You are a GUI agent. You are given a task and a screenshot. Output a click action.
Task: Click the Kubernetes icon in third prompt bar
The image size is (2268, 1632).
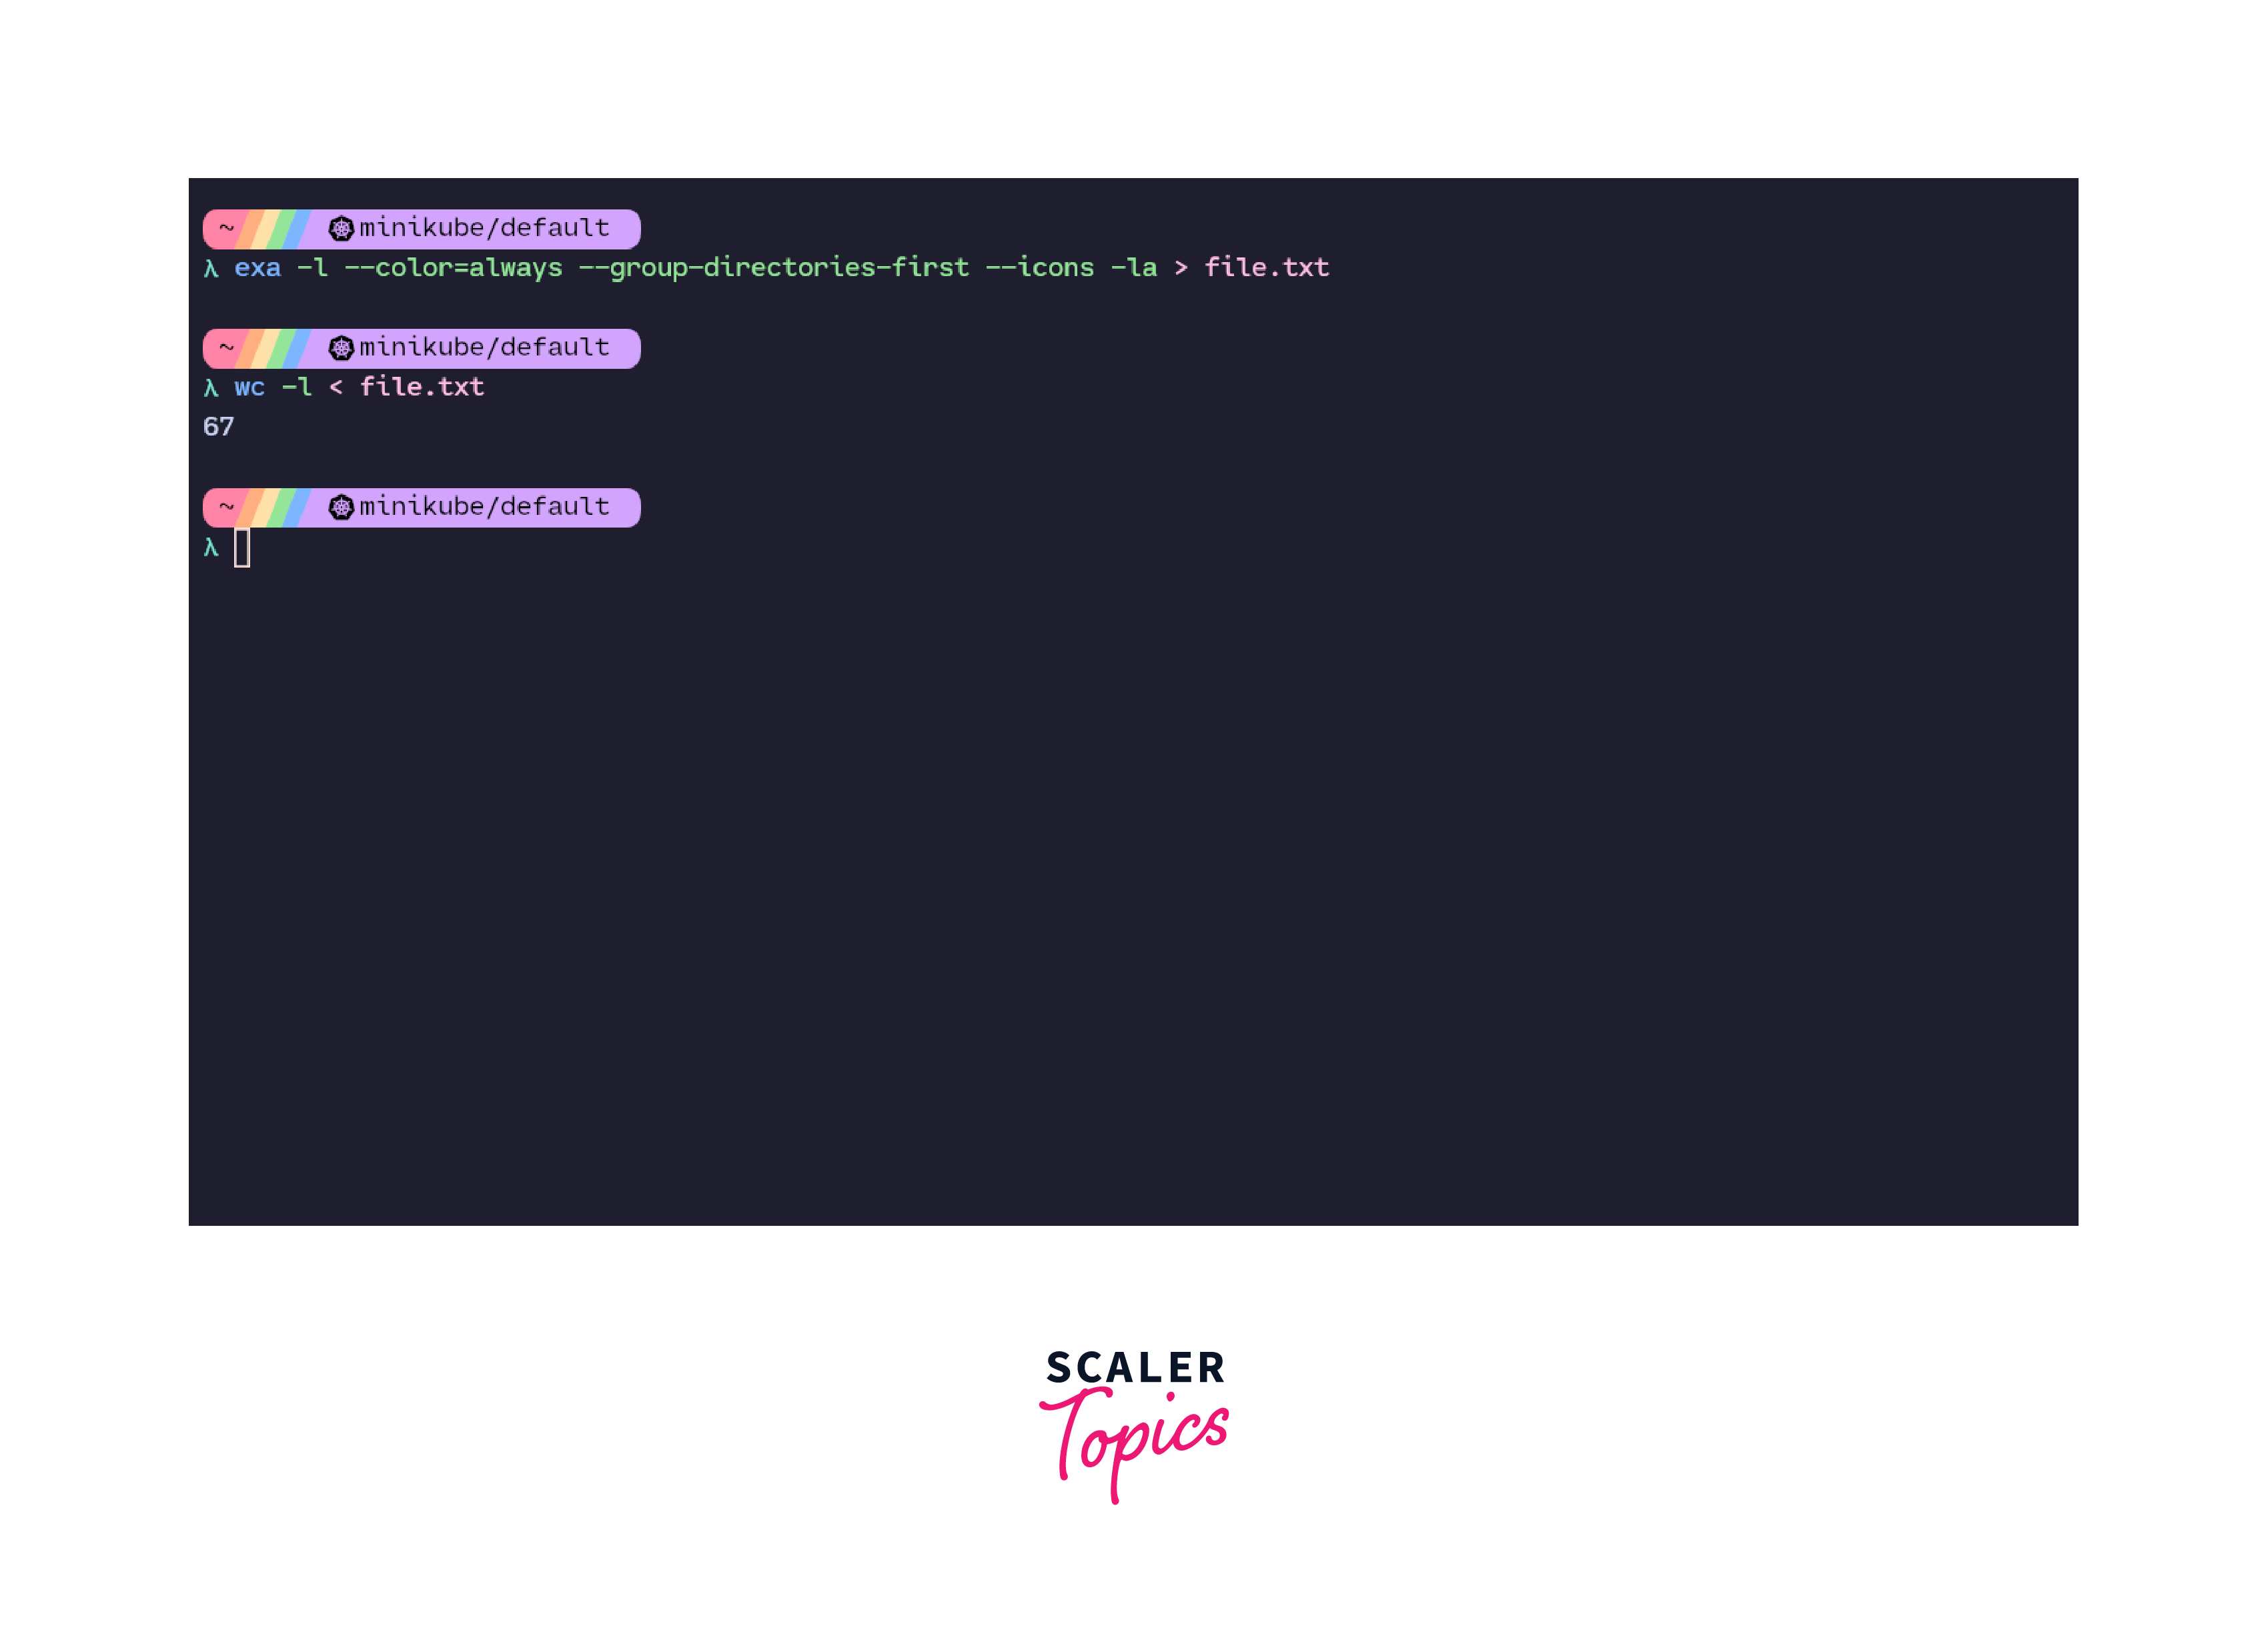338,507
